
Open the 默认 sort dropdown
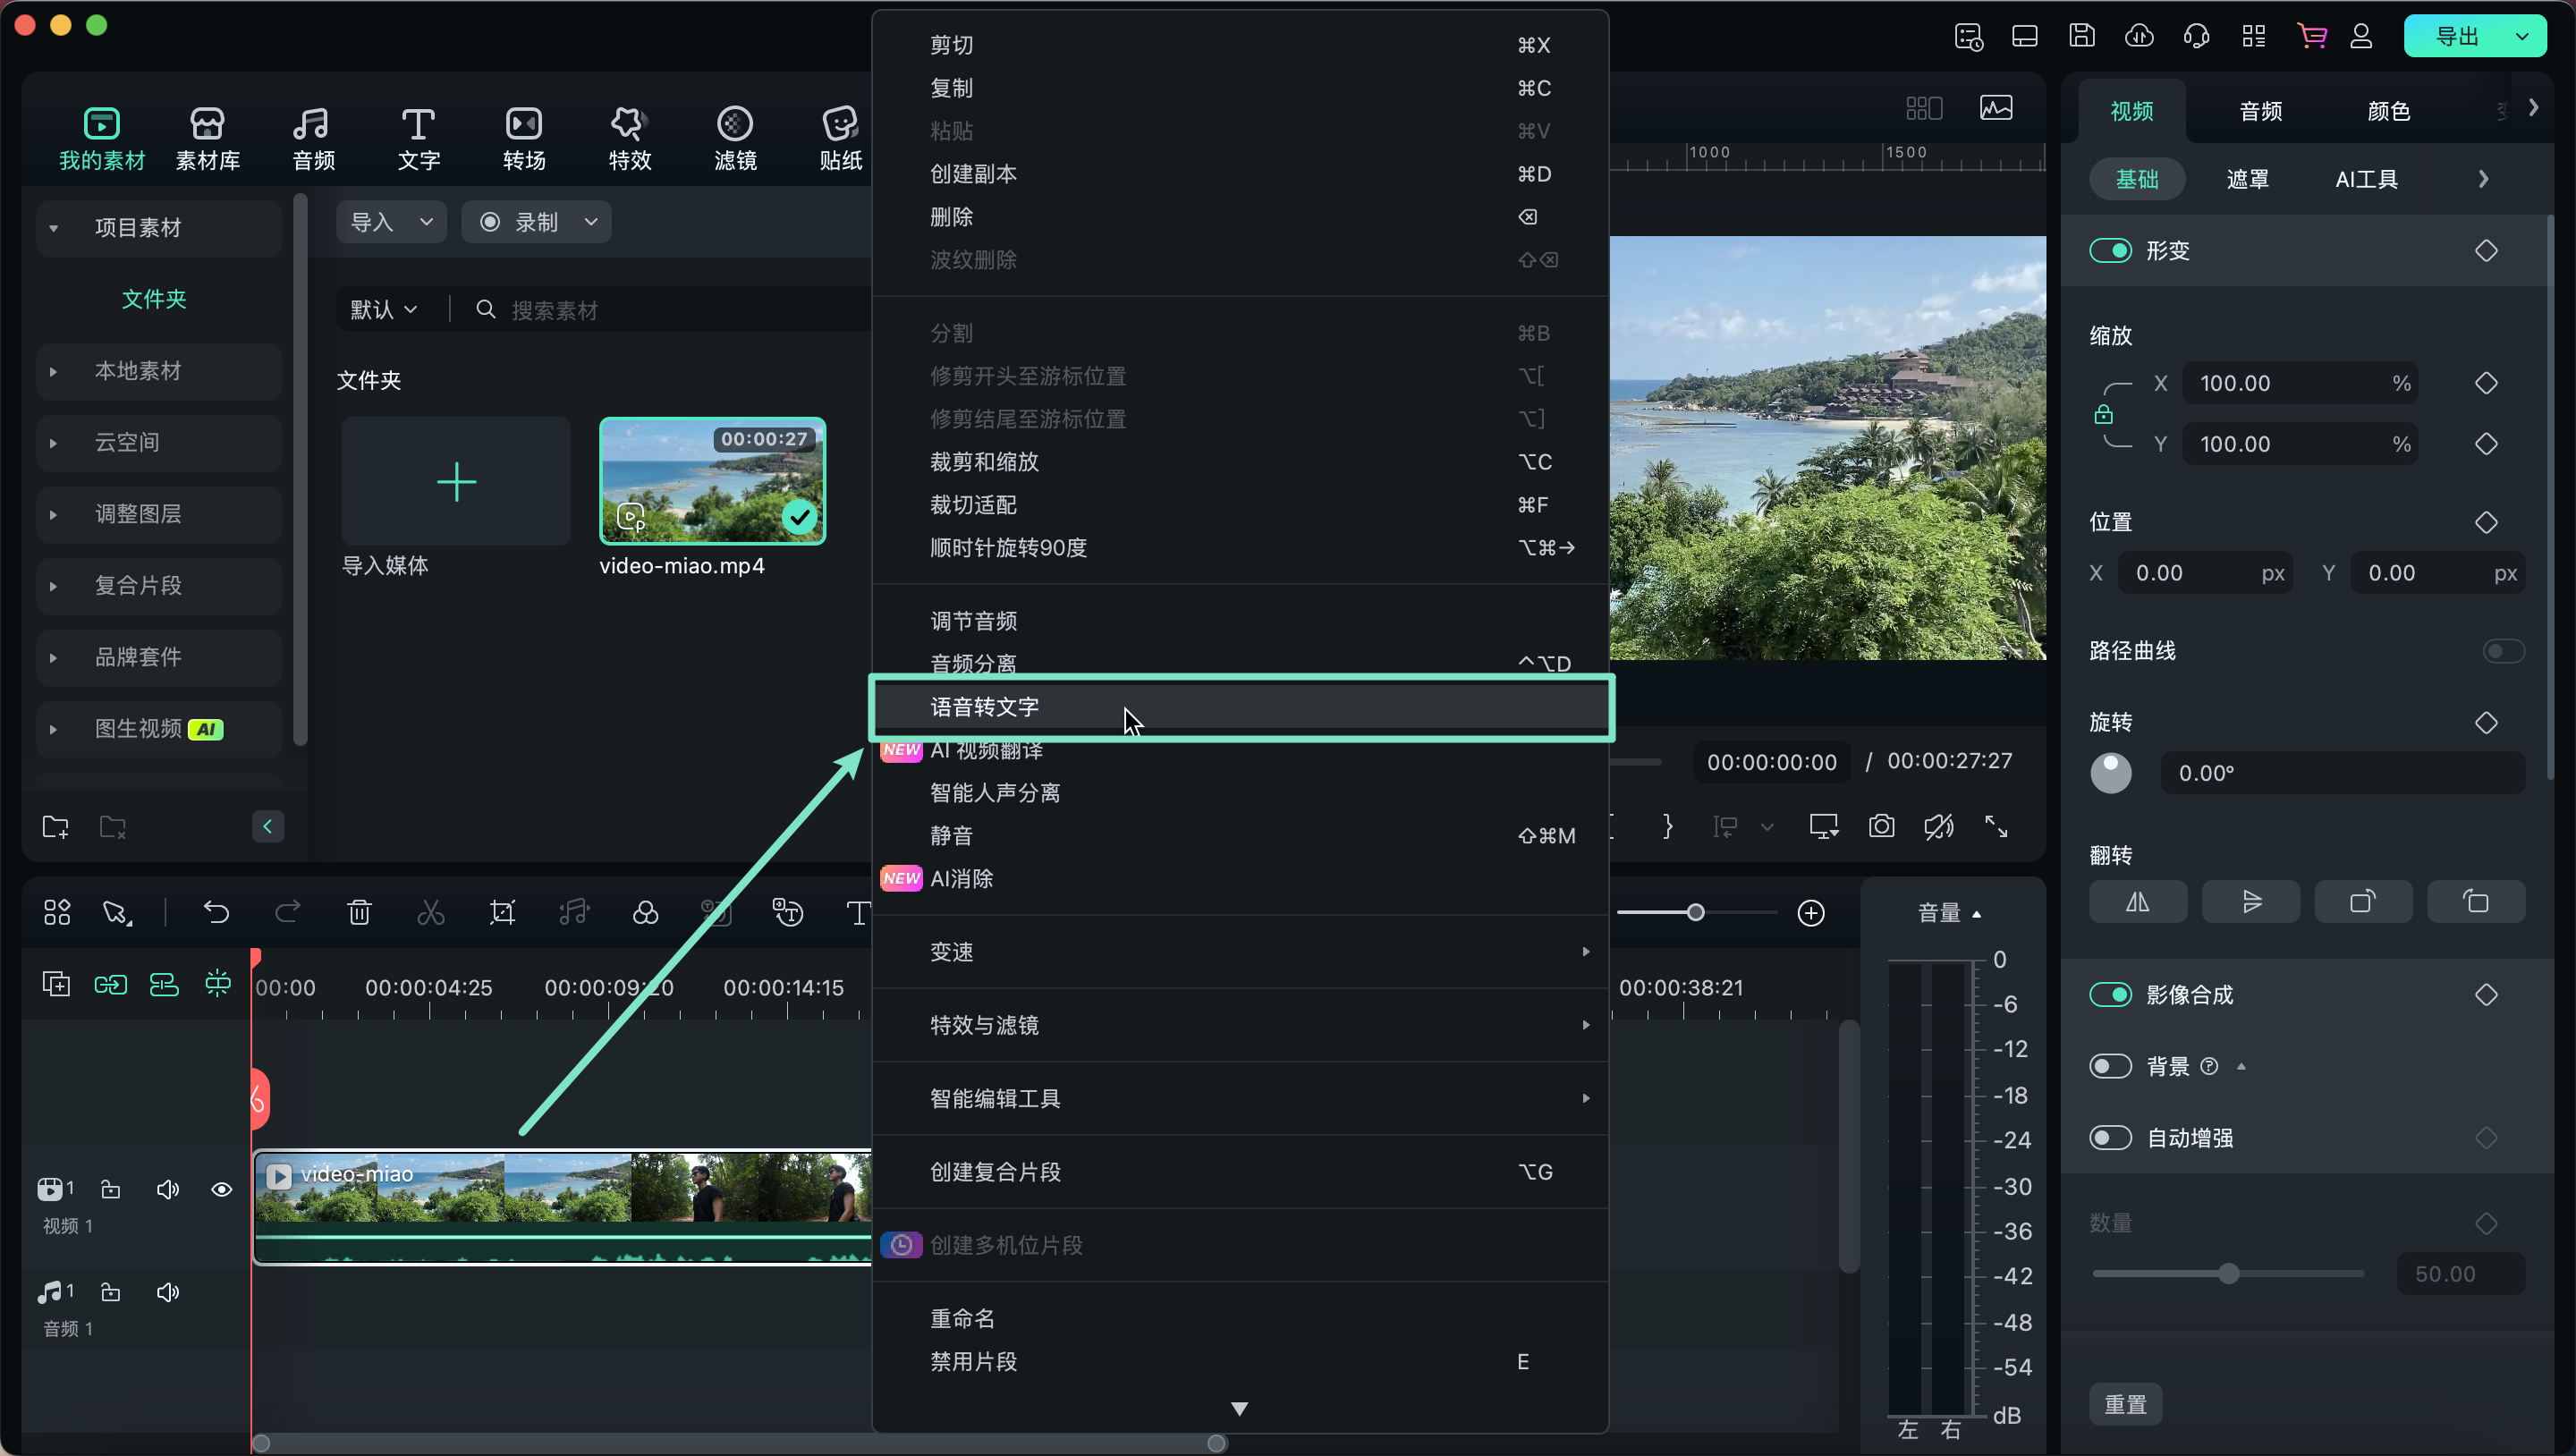click(383, 310)
